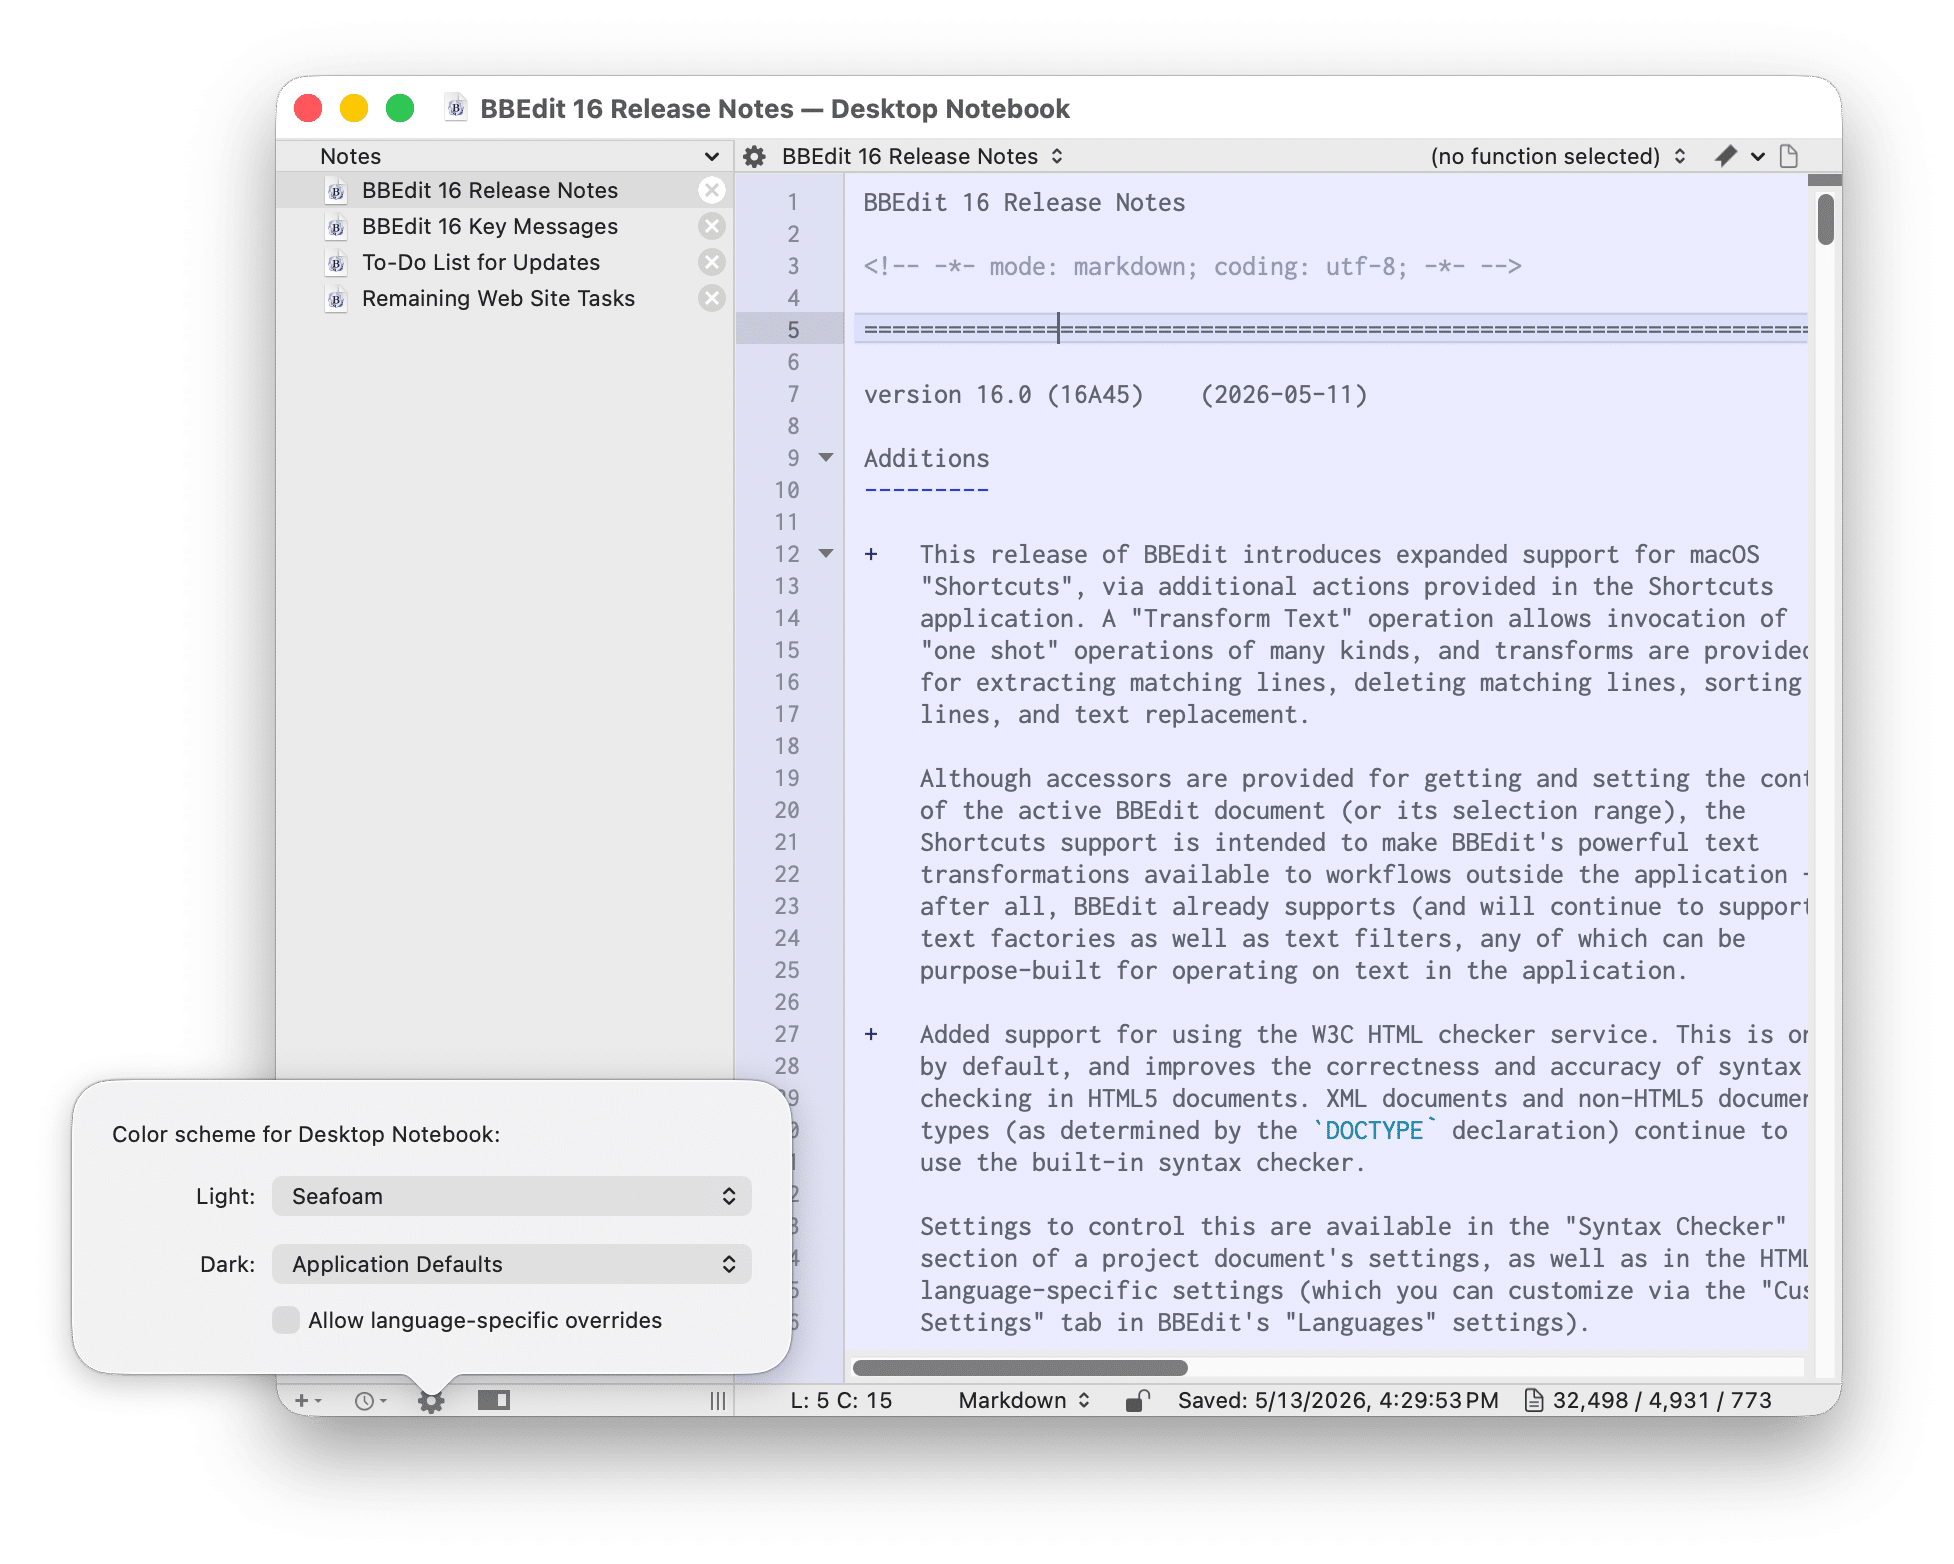Click the 32,498 / 4,931 / 773 document statistics
The image size is (1954, 1564).
point(1662,1400)
